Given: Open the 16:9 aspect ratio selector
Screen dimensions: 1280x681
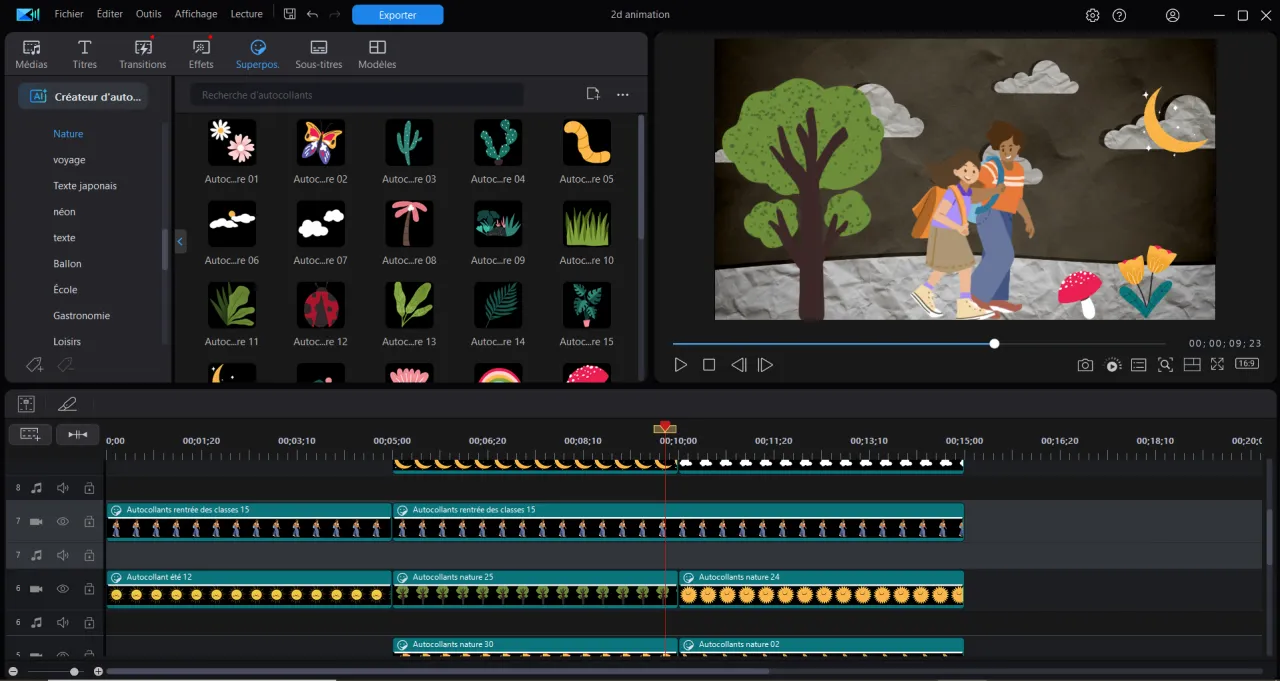Looking at the screenshot, I should [1246, 364].
